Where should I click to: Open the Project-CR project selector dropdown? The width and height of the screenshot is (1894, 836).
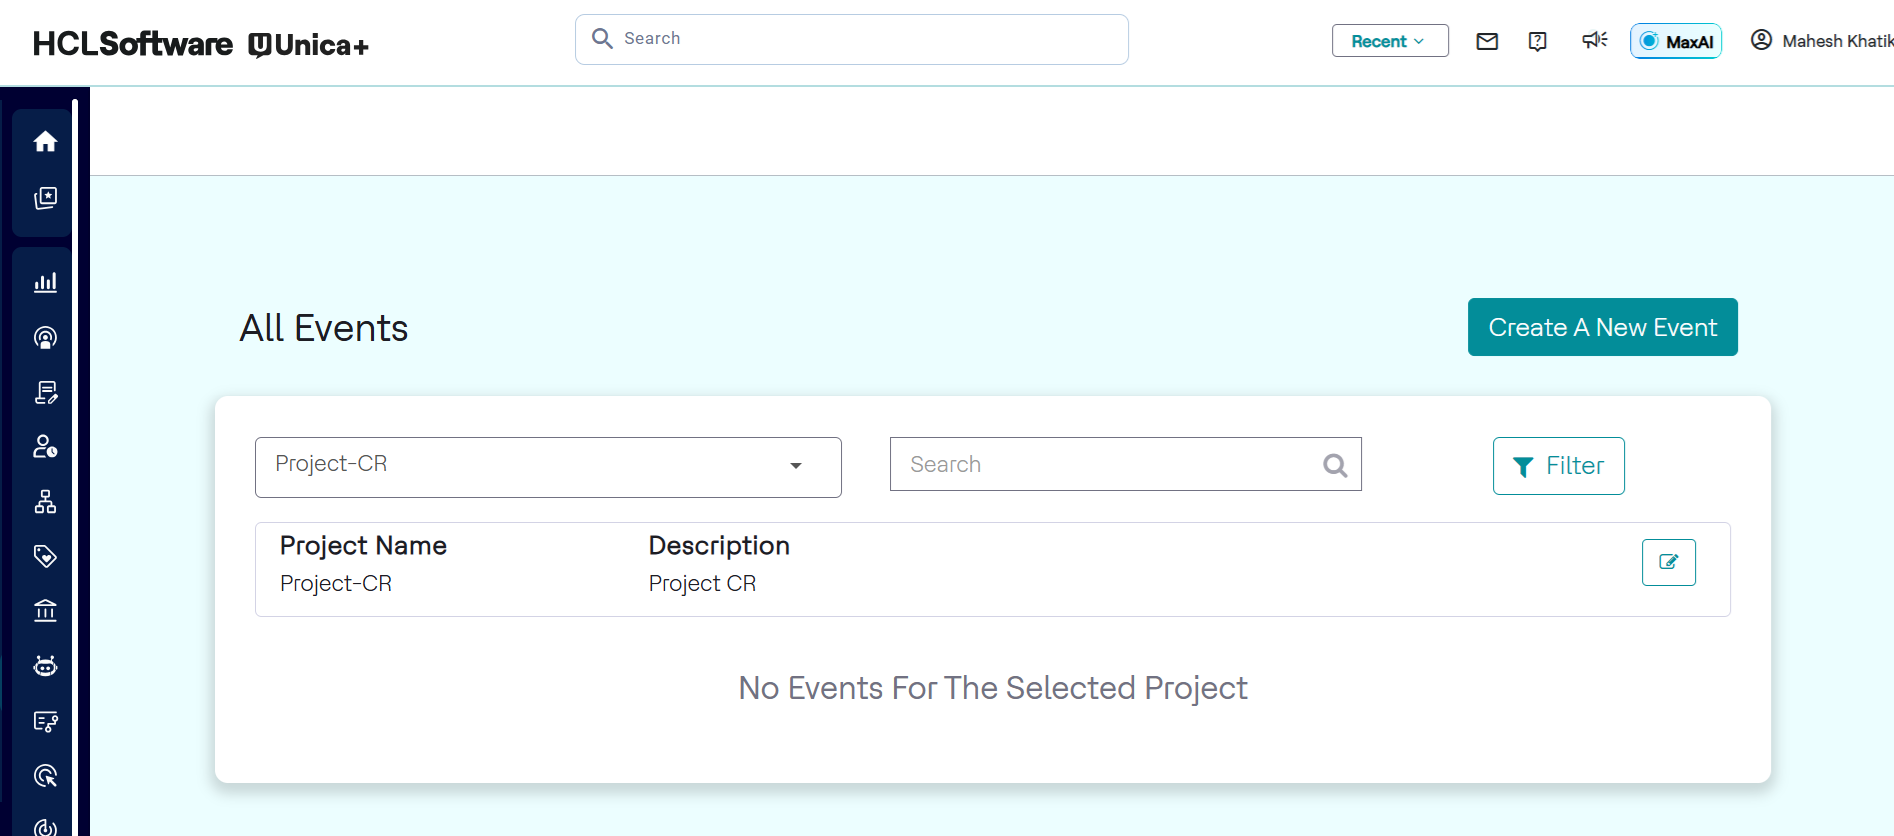[548, 466]
